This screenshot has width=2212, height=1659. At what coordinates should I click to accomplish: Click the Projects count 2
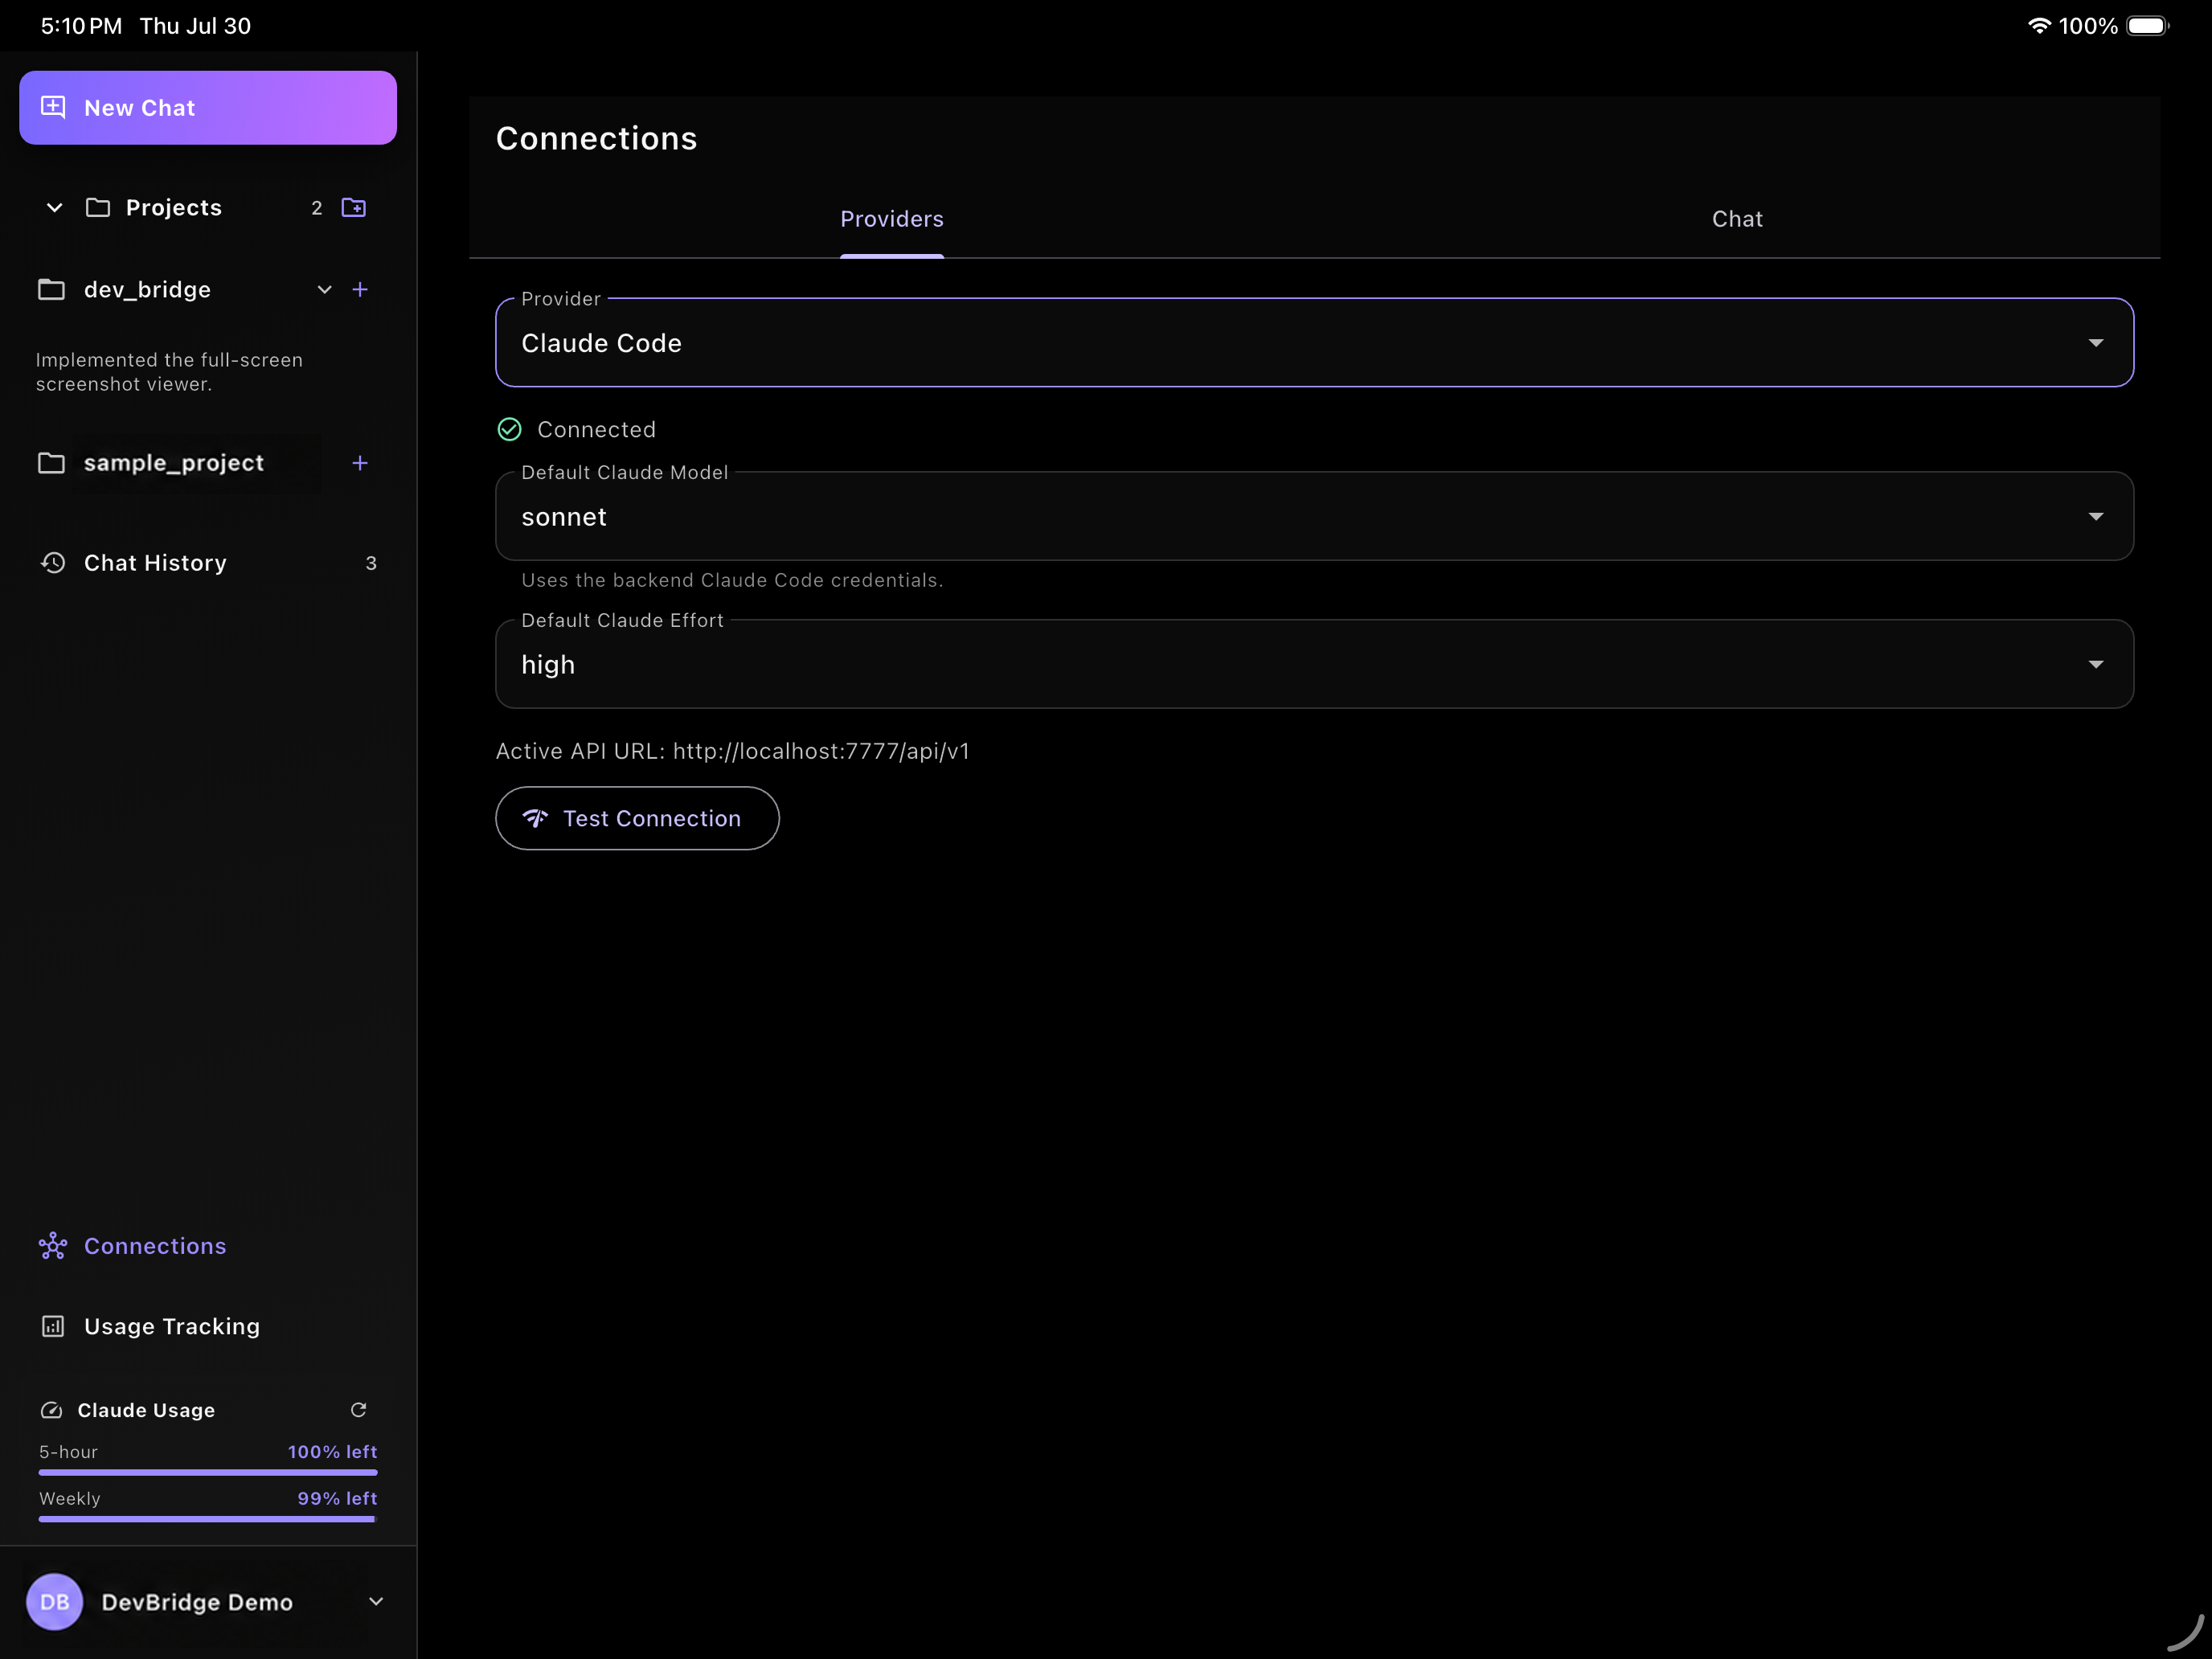pyautogui.click(x=316, y=208)
